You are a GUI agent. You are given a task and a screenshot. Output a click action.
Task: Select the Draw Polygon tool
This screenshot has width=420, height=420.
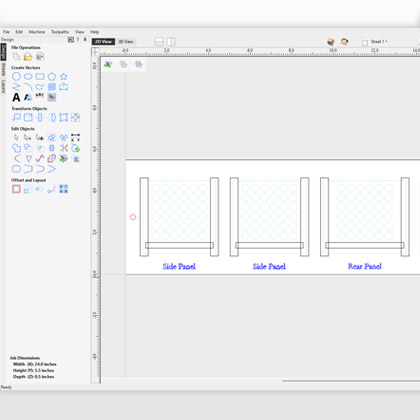(x=52, y=77)
